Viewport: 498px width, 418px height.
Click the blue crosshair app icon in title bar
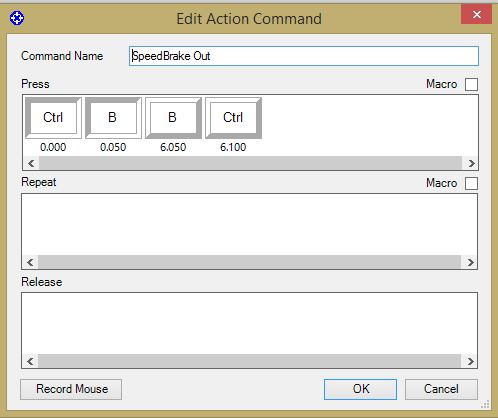(x=17, y=18)
